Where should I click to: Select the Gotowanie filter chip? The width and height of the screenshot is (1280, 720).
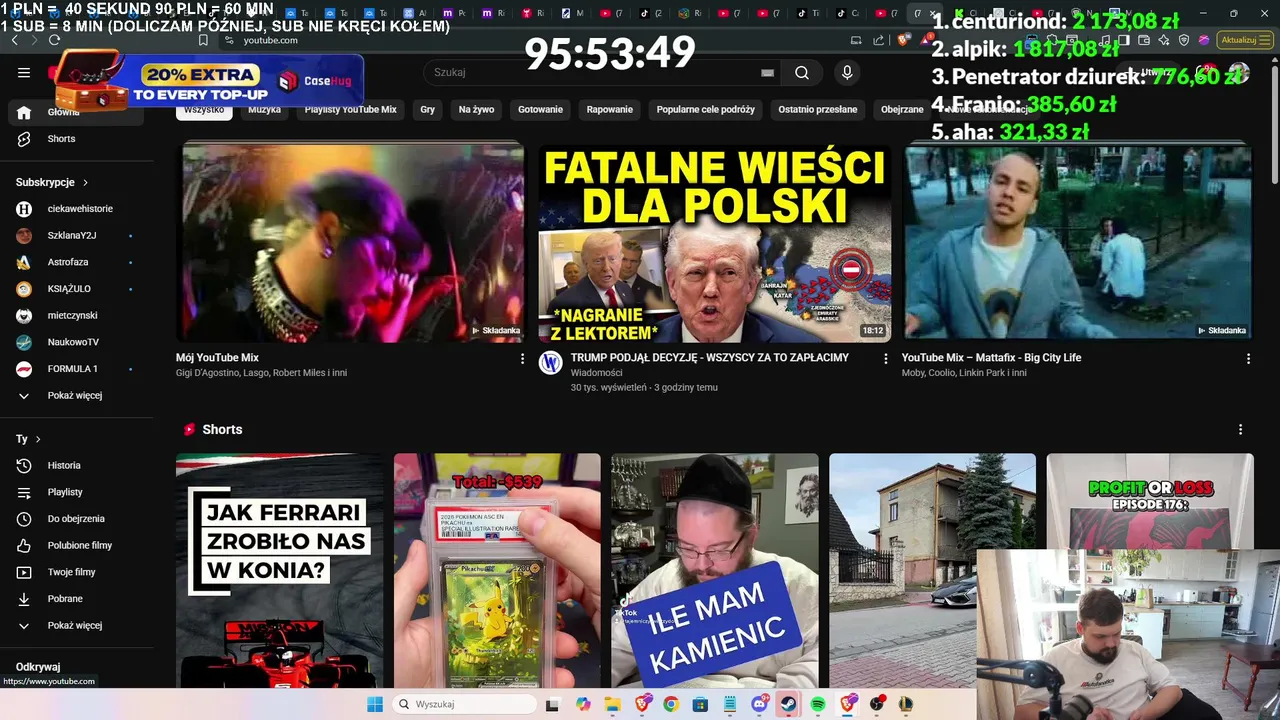pyautogui.click(x=540, y=109)
